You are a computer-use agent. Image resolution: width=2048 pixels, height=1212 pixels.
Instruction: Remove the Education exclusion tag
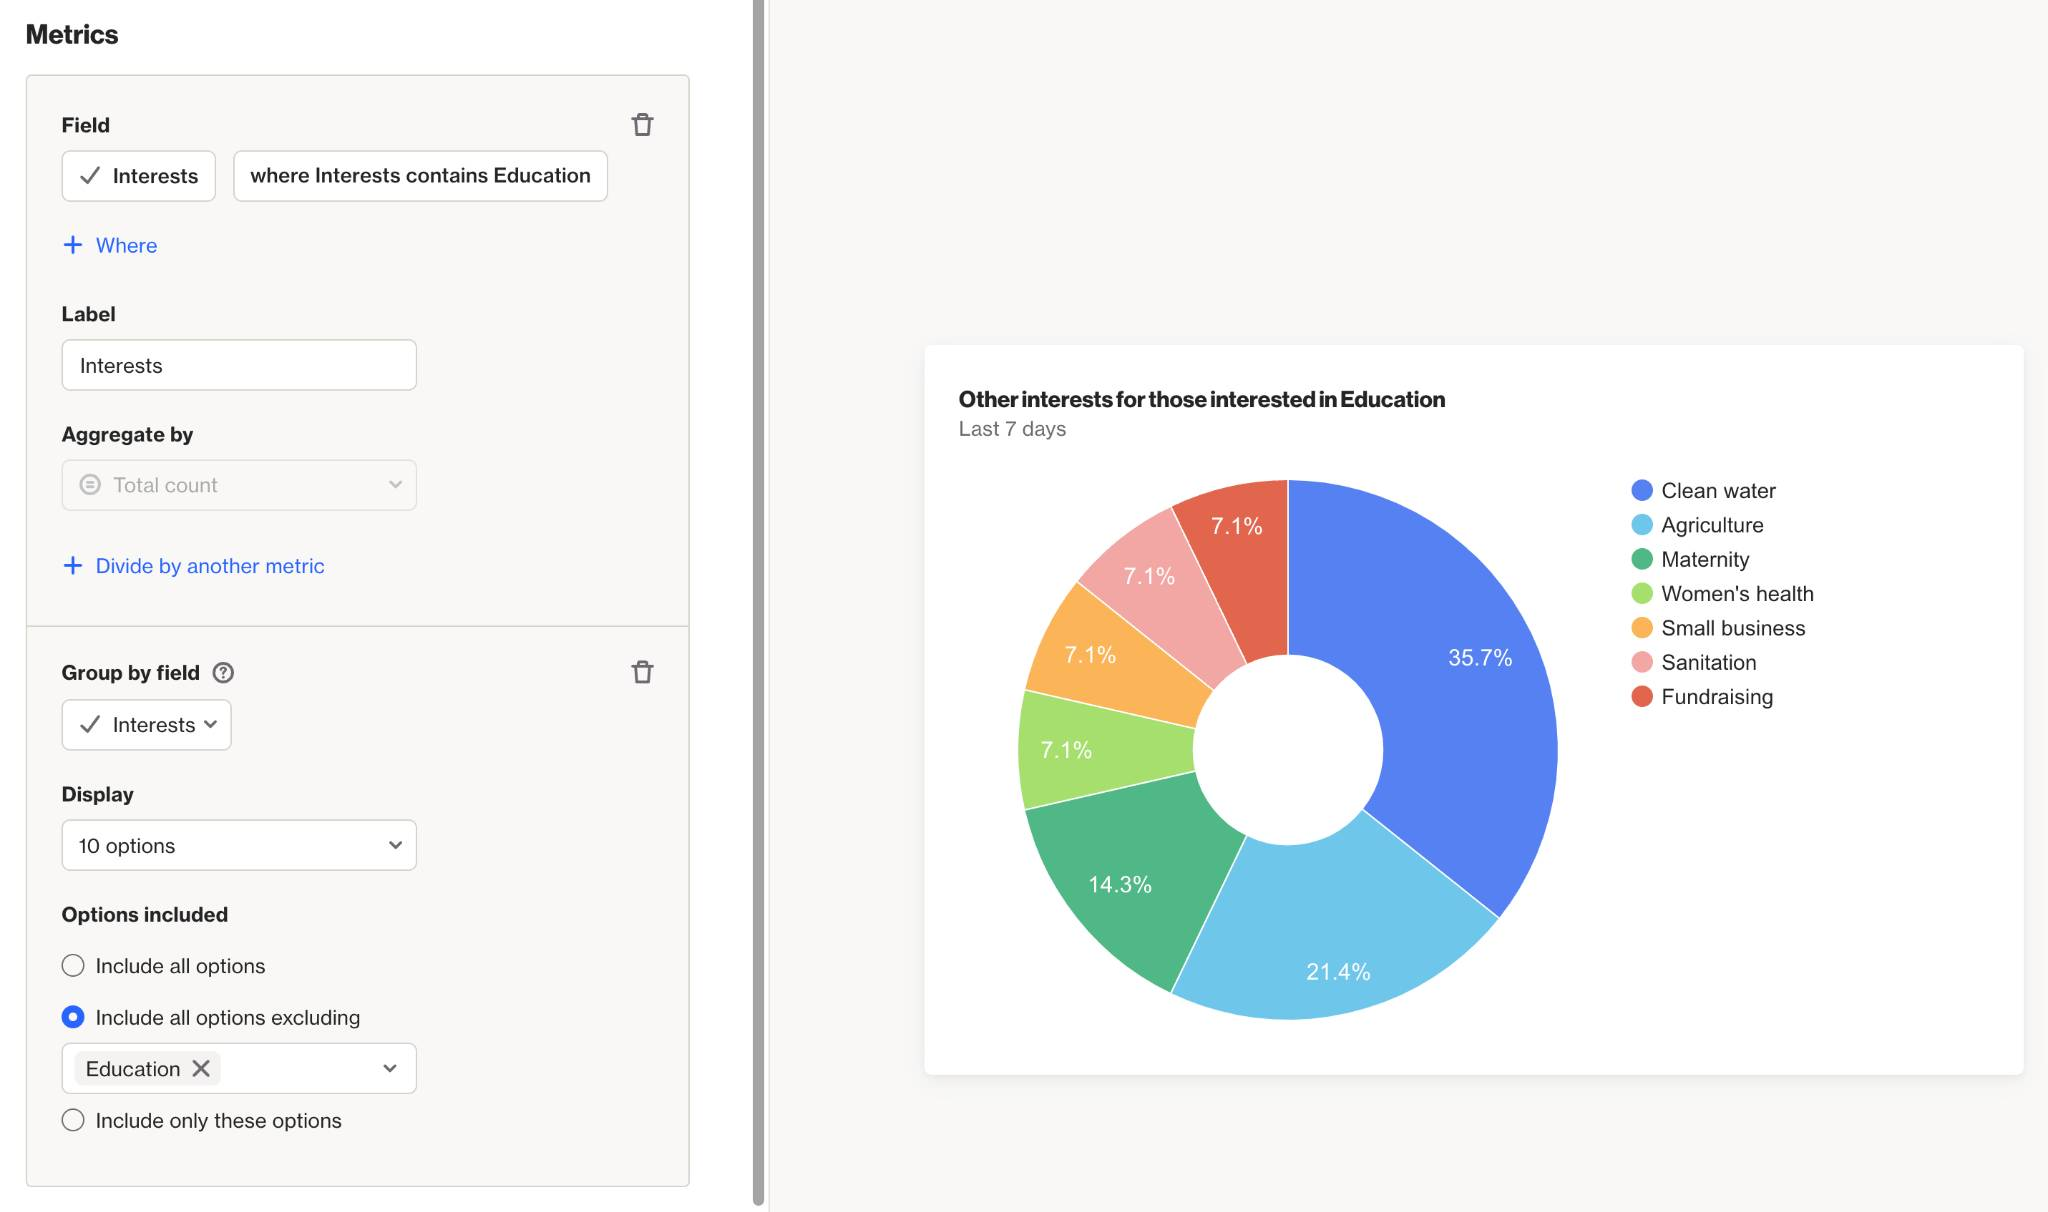201,1068
